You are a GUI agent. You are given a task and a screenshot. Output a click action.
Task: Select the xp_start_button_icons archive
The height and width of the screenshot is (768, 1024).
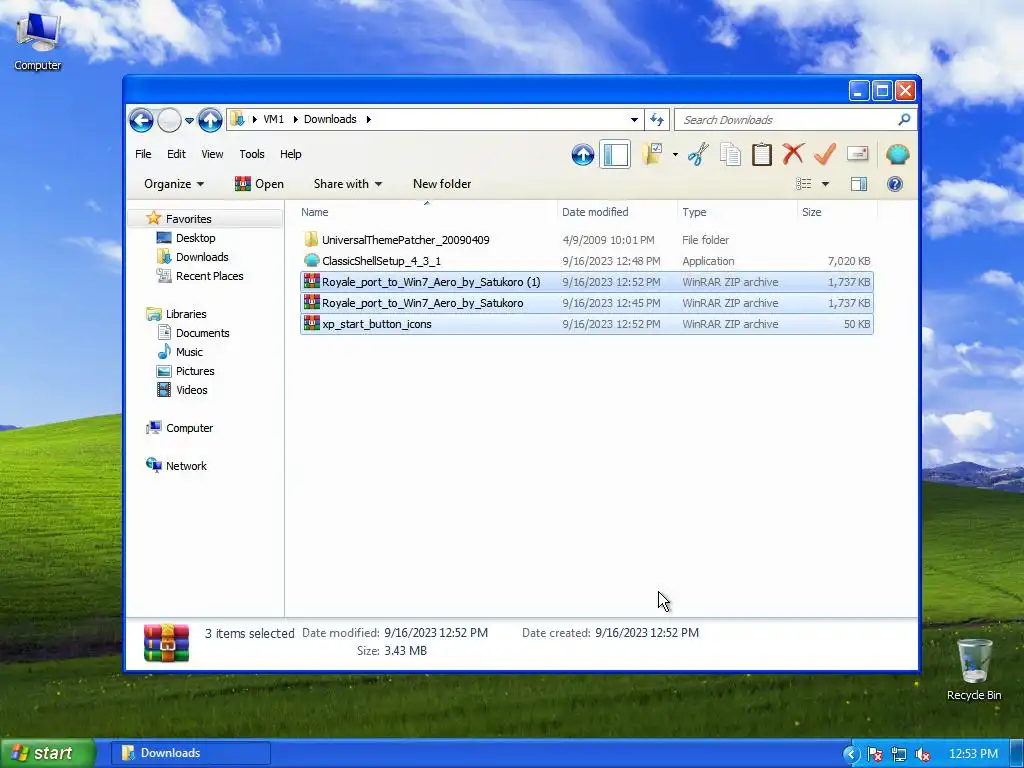[586, 324]
